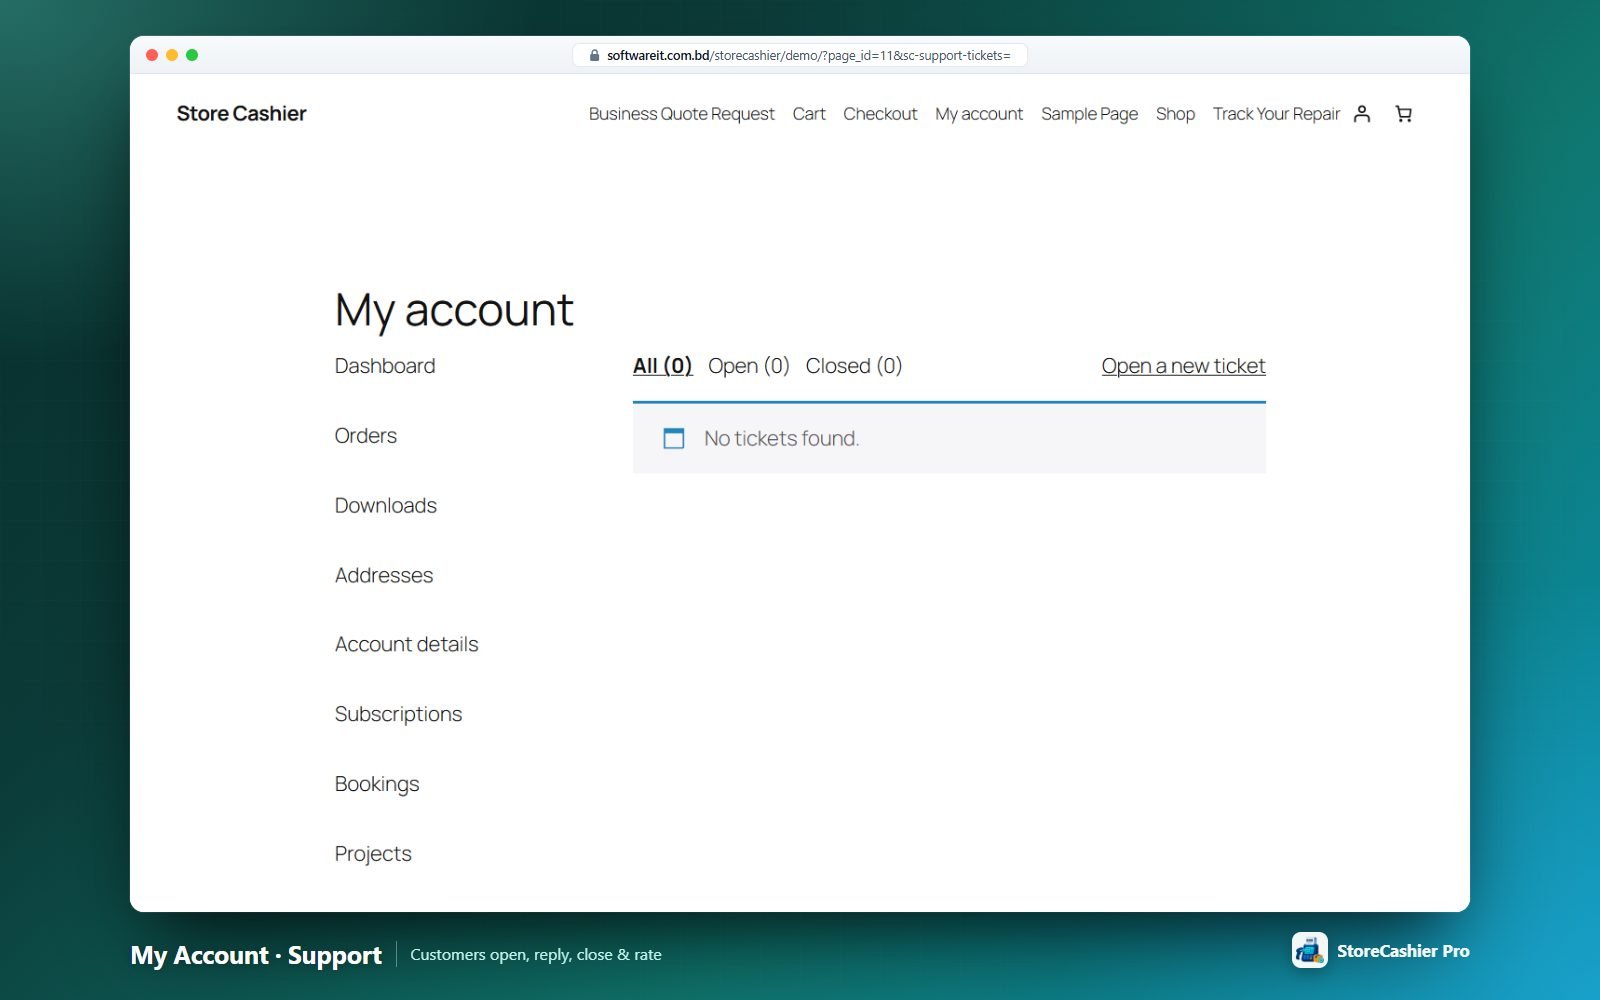View Bookings in the account sidebar

(x=377, y=785)
